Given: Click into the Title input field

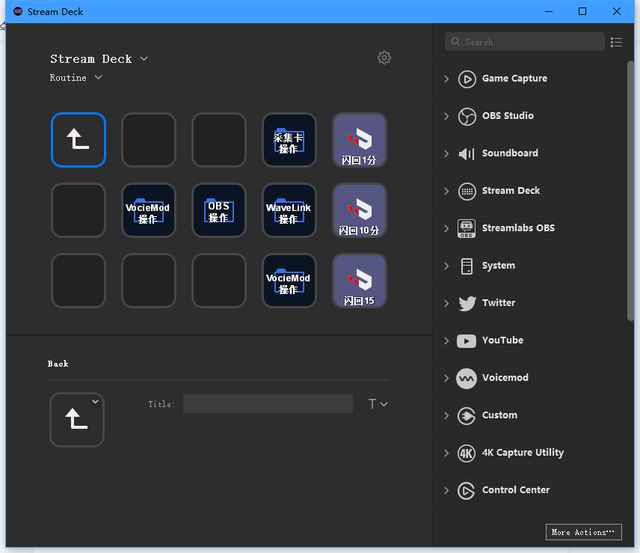Looking at the screenshot, I should pyautogui.click(x=268, y=404).
